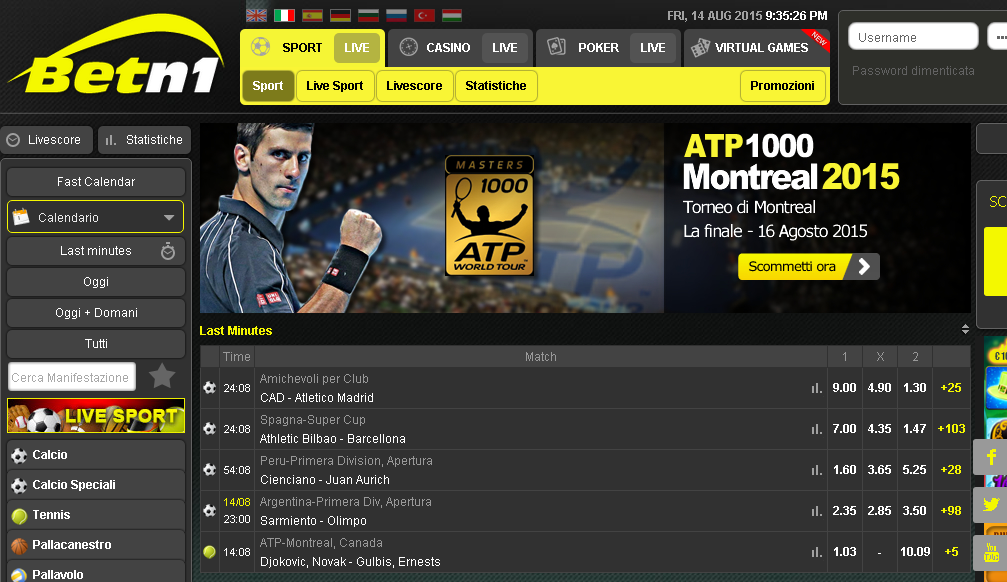Viewport: 1007px width, 582px height.
Task: Pick away odds 5.25 for Juan Aurich
Action: (914, 470)
